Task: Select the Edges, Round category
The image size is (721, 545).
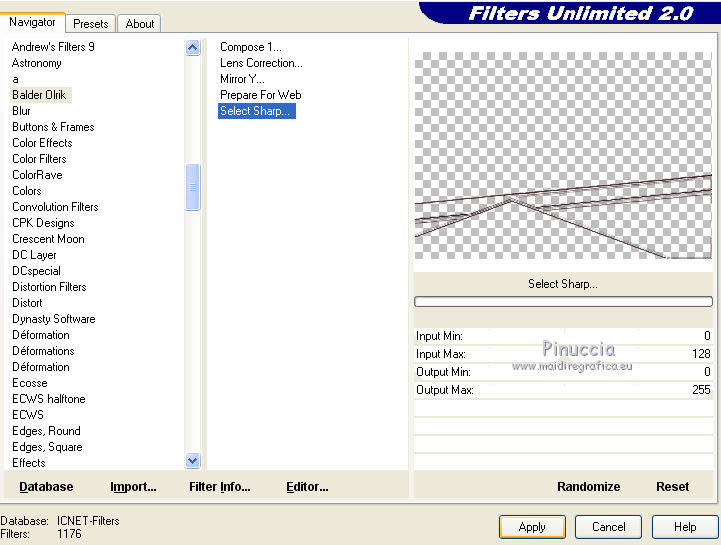Action: [46, 431]
